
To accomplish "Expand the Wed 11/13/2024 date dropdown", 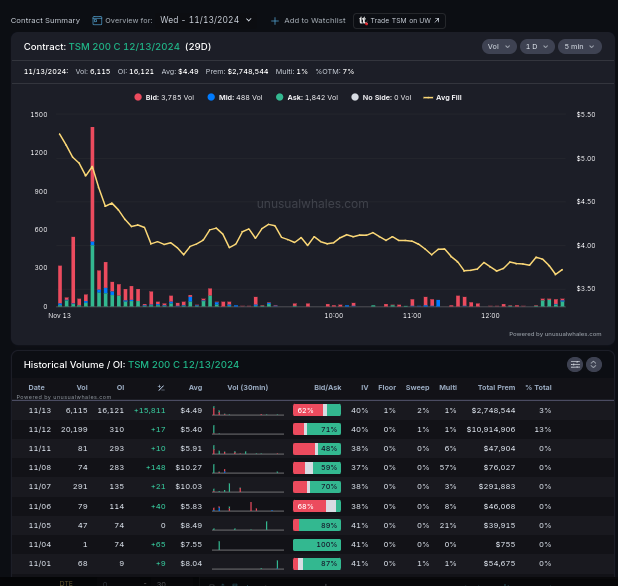I will point(206,20).
